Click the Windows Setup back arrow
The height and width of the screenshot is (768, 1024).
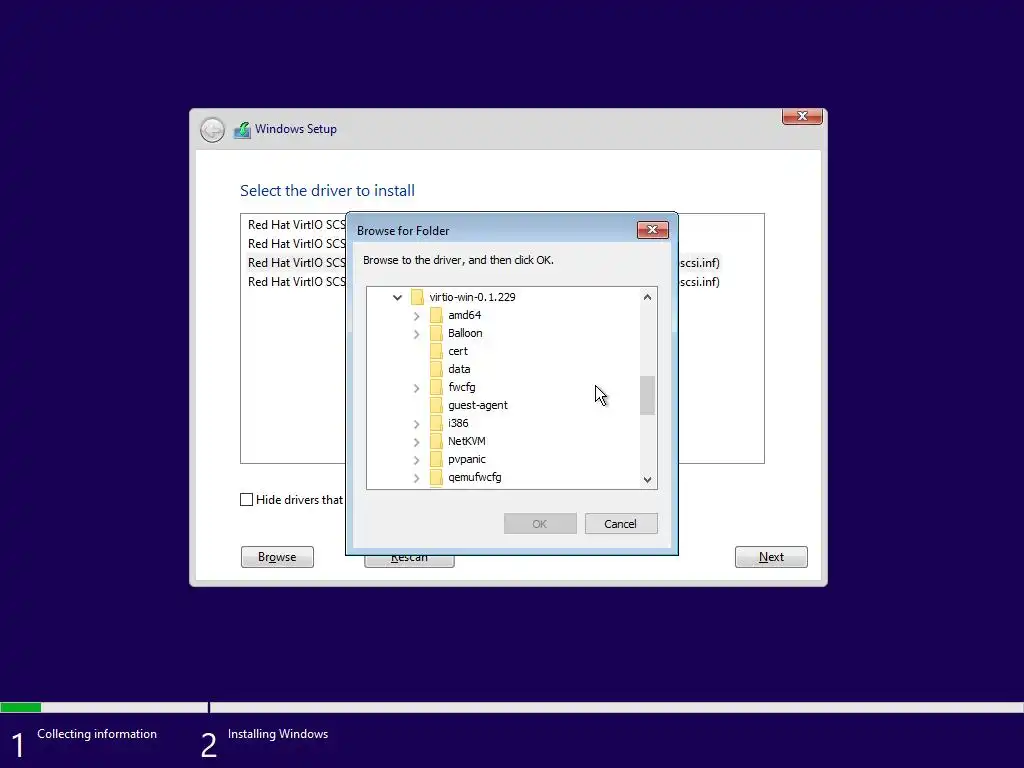212,130
